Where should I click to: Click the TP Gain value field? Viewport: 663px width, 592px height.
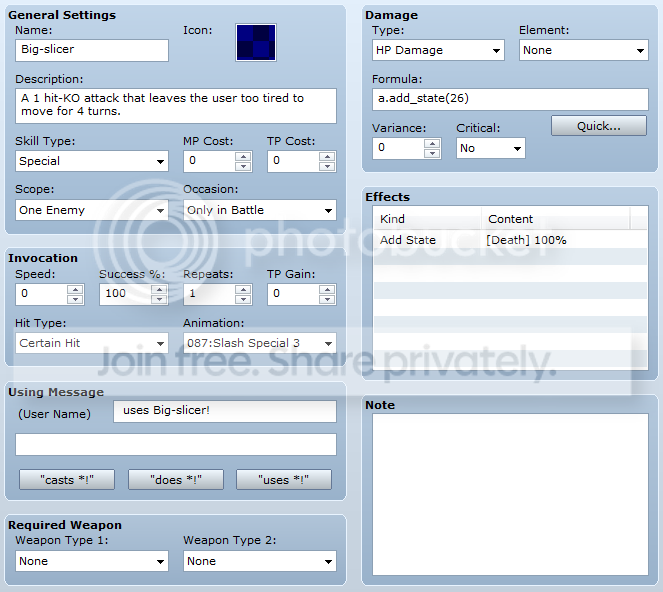293,294
